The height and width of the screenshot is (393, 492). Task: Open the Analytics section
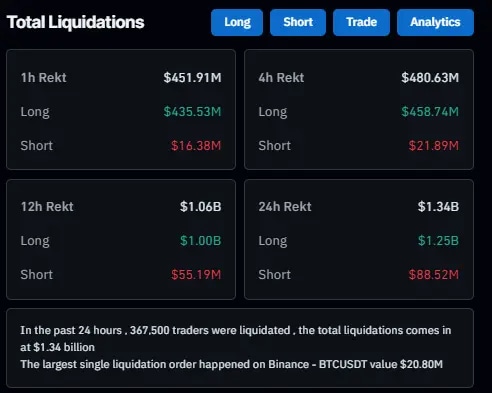pos(435,22)
